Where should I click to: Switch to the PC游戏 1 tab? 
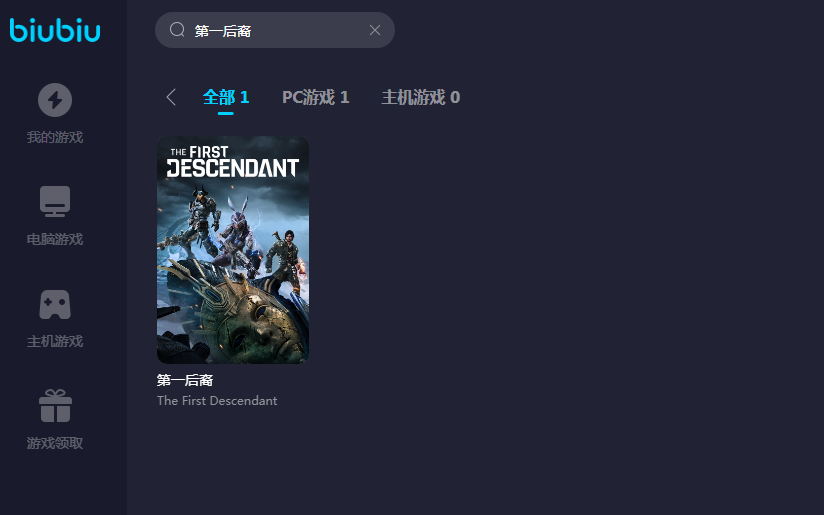[x=315, y=97]
